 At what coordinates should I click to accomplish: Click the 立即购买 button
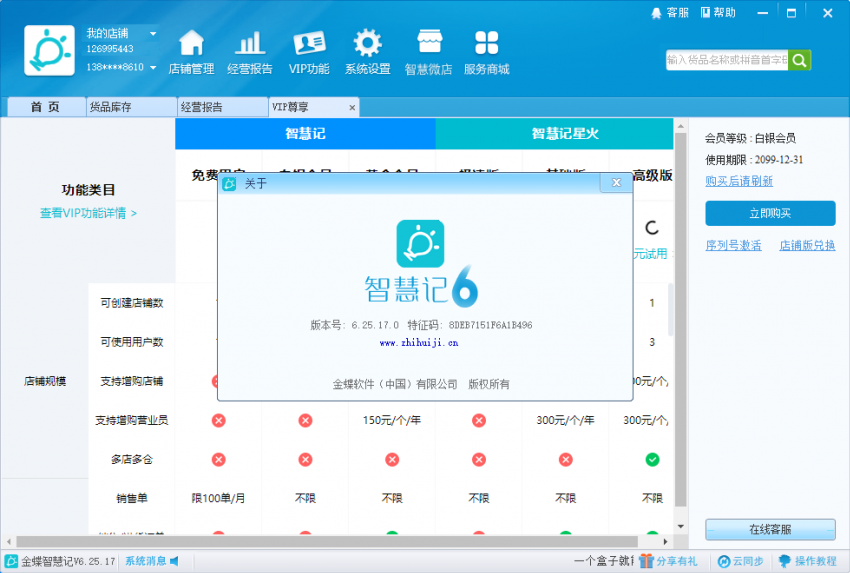click(770, 213)
